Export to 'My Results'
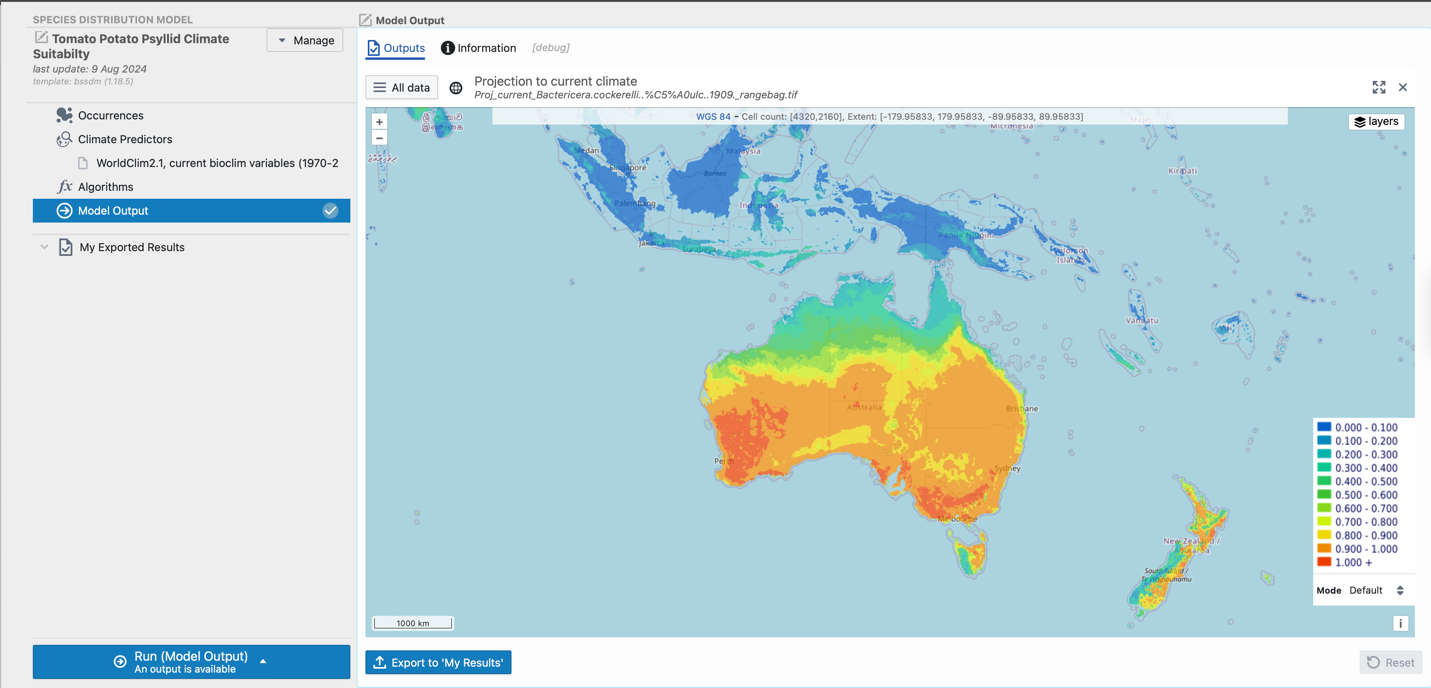The width and height of the screenshot is (1431, 688). [x=438, y=663]
